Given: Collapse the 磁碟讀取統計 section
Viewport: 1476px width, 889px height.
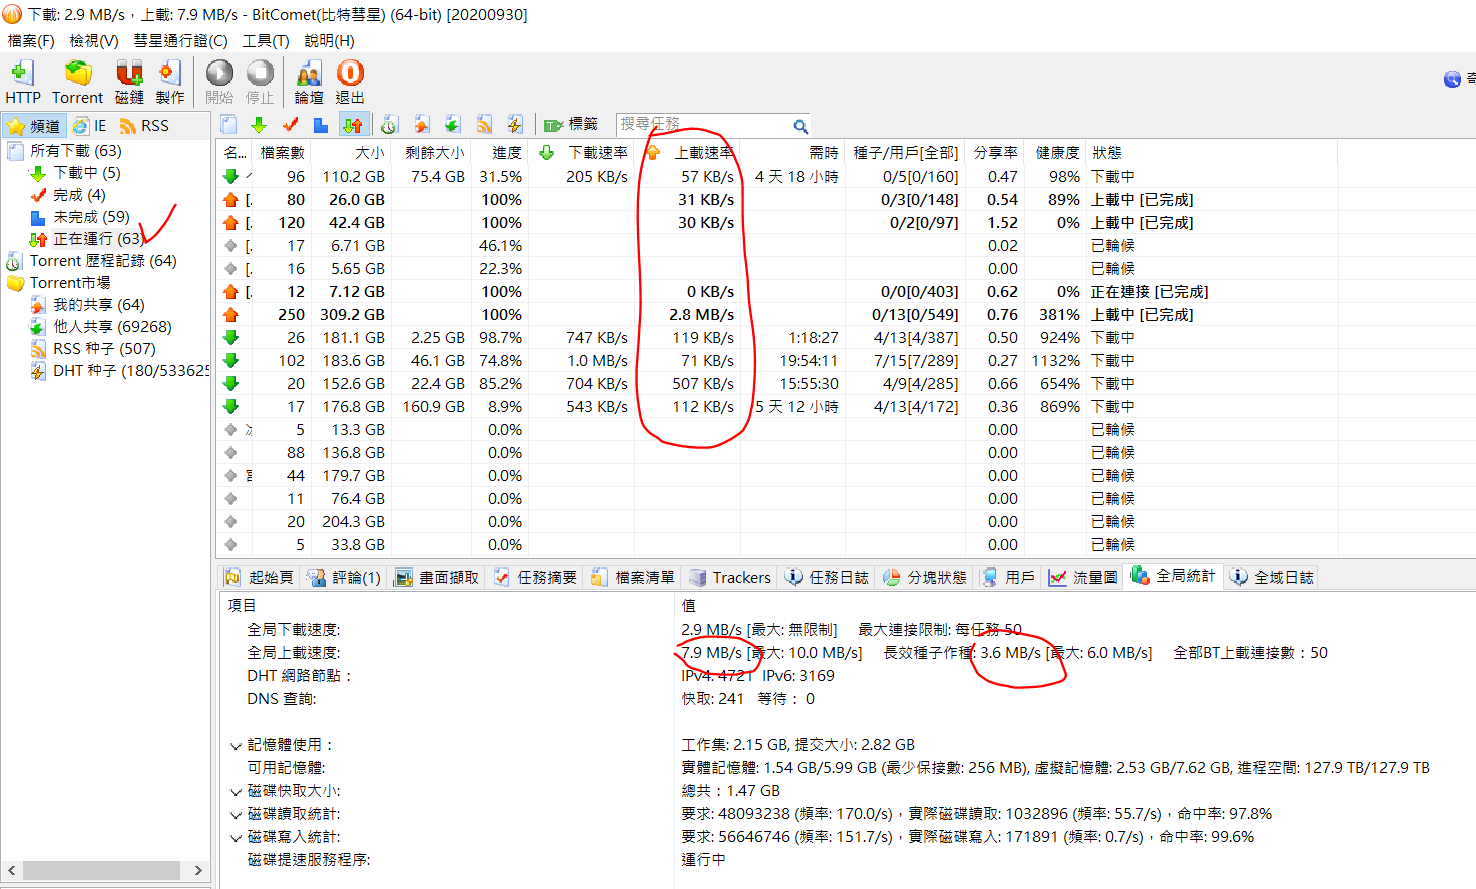Looking at the screenshot, I should point(236,815).
